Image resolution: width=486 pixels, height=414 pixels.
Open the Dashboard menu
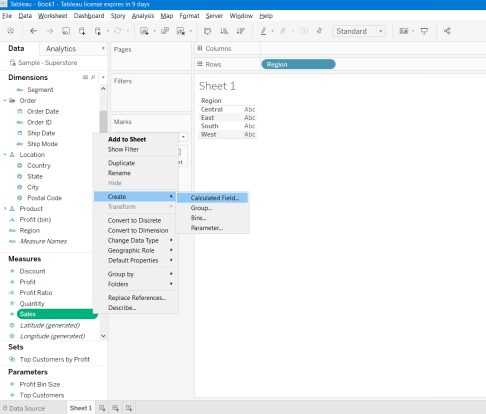pyautogui.click(x=89, y=16)
